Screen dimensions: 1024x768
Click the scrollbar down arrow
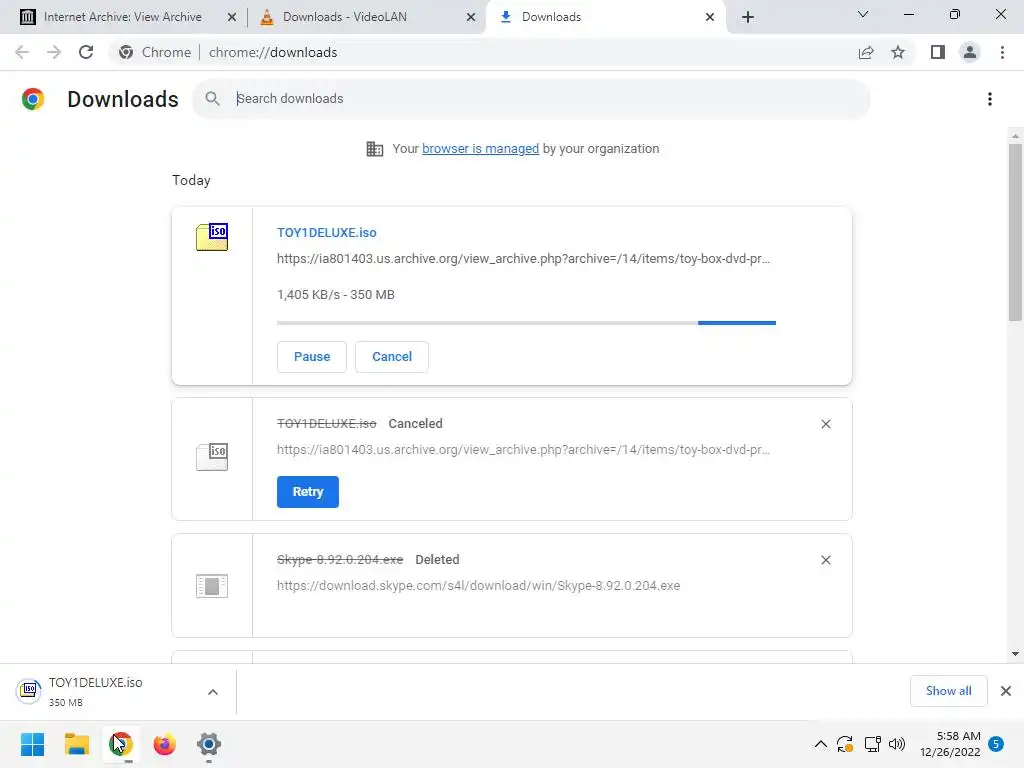(1015, 654)
